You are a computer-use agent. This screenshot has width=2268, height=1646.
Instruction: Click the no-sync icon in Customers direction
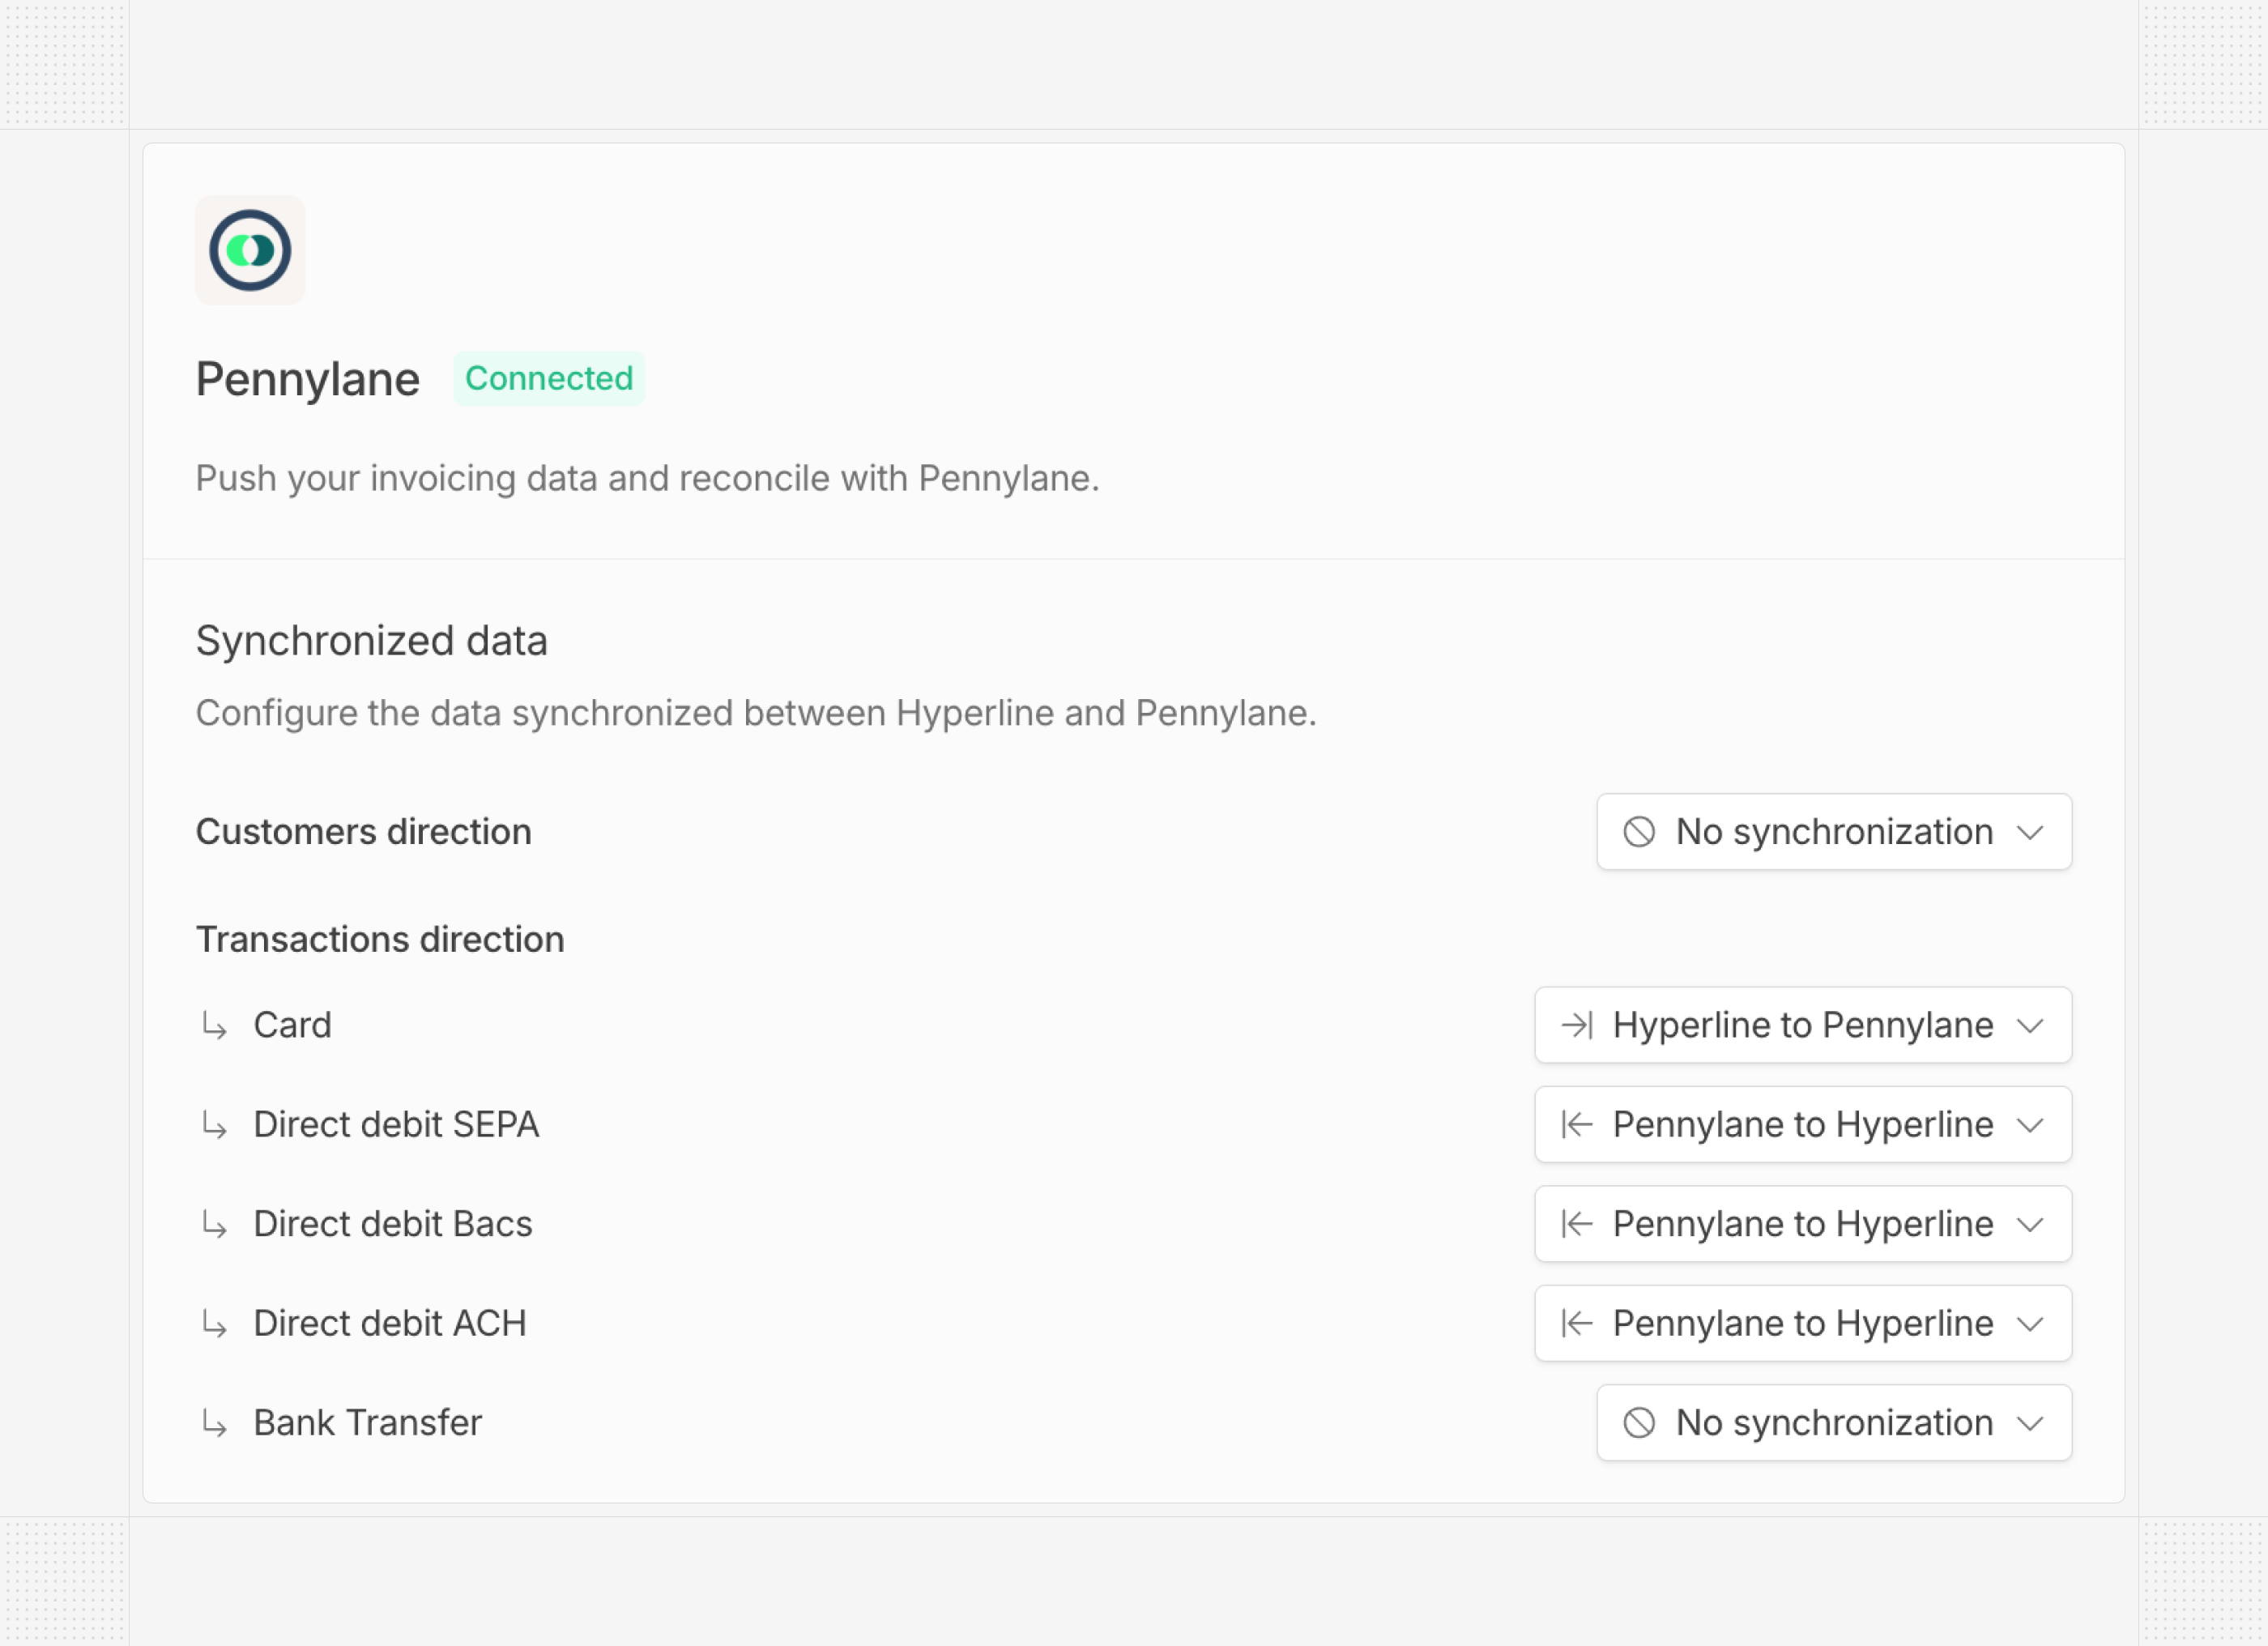(x=1639, y=832)
